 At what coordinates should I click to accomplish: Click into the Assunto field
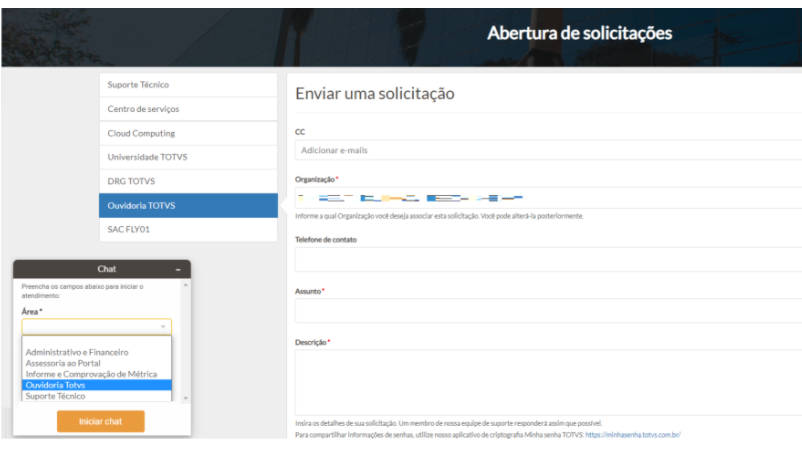pyautogui.click(x=548, y=311)
